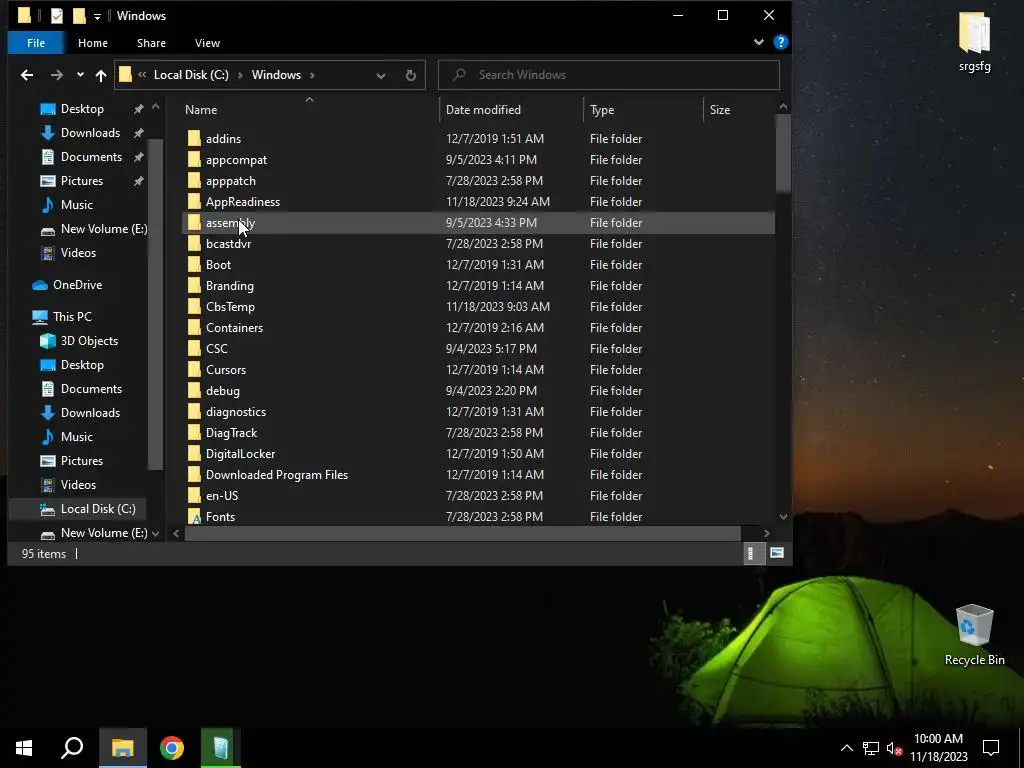
Task: Open the Recycle Bin desktop icon
Action: [974, 635]
